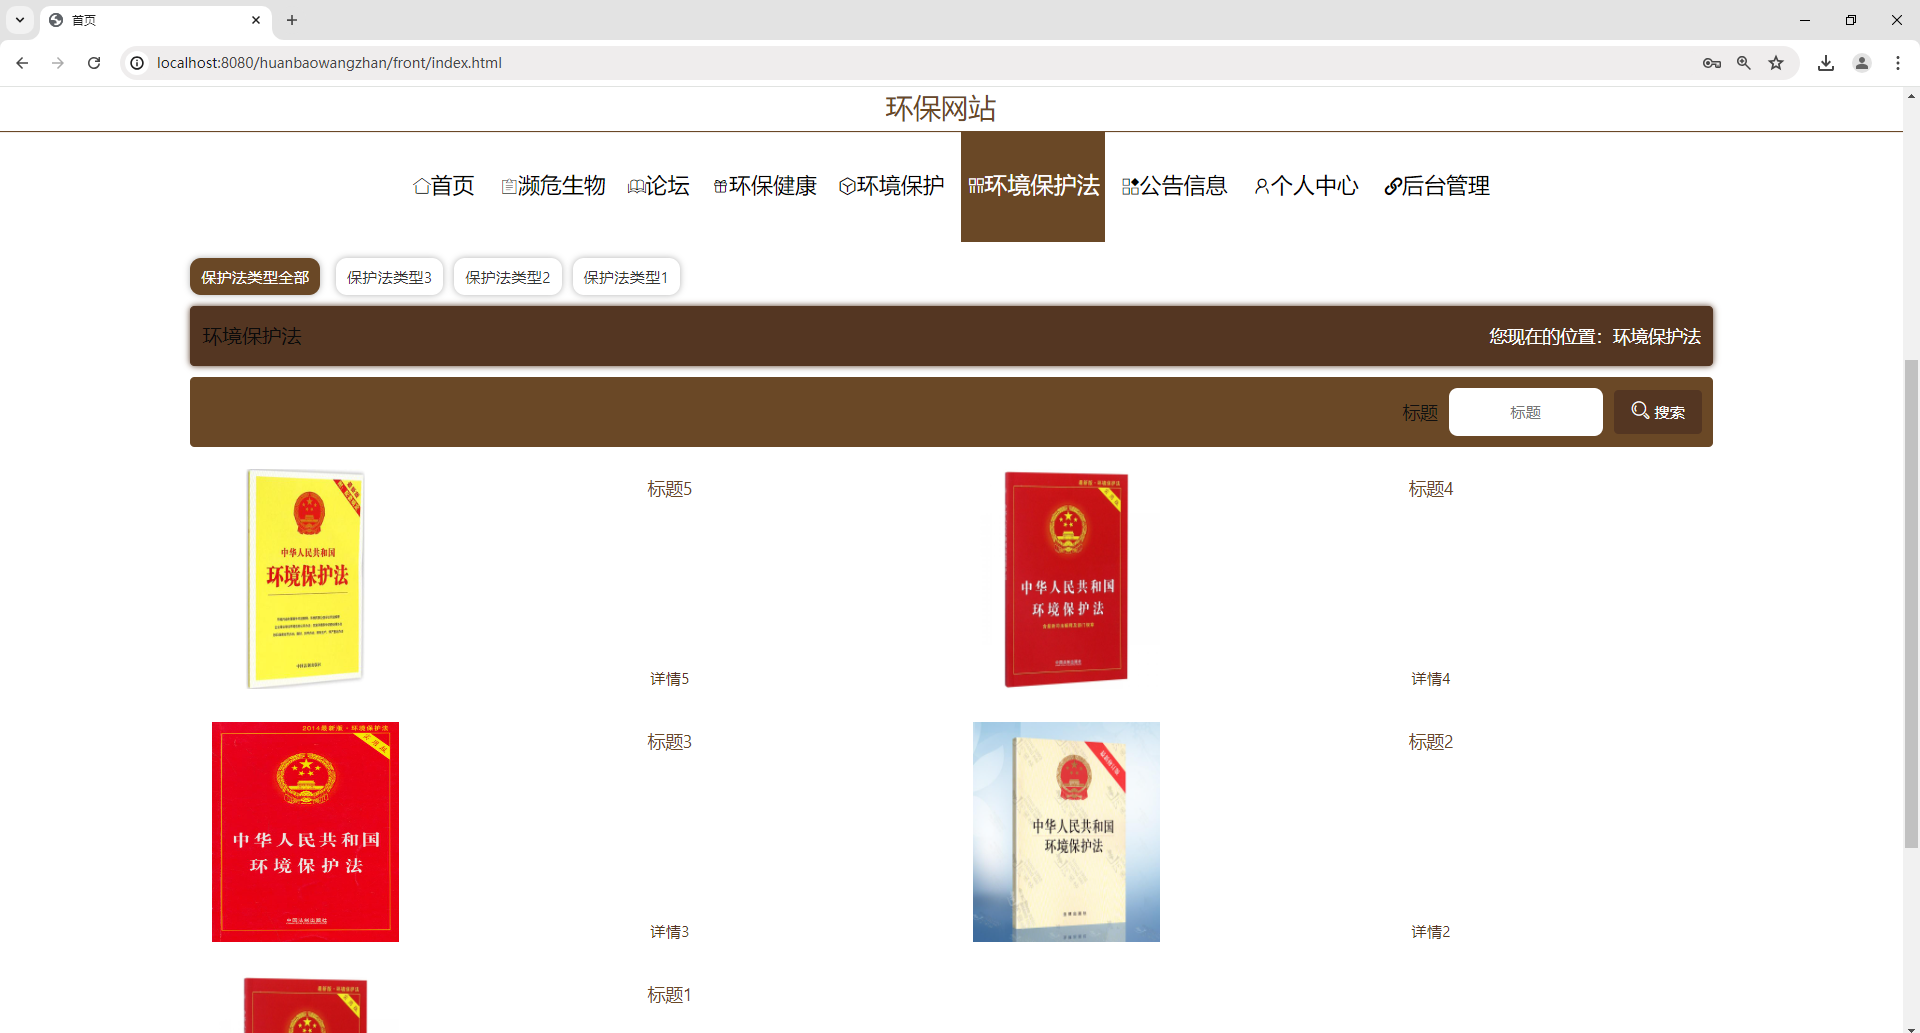Click the 首页 home icon in navigation

tap(422, 186)
